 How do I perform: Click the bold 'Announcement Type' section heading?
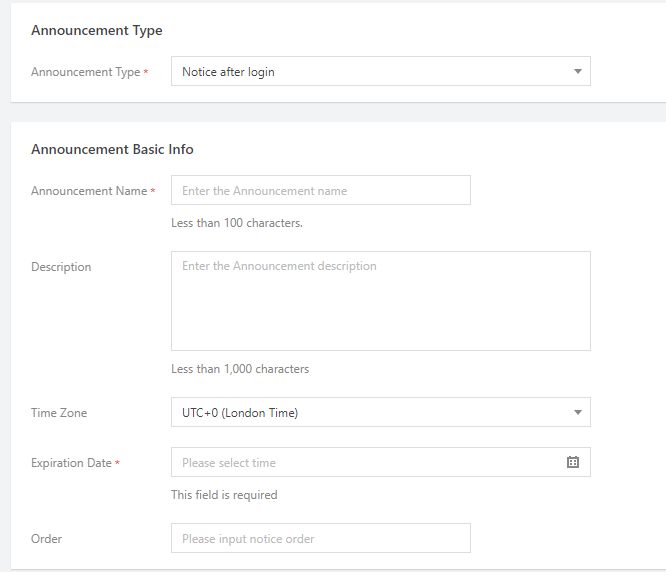point(96,31)
